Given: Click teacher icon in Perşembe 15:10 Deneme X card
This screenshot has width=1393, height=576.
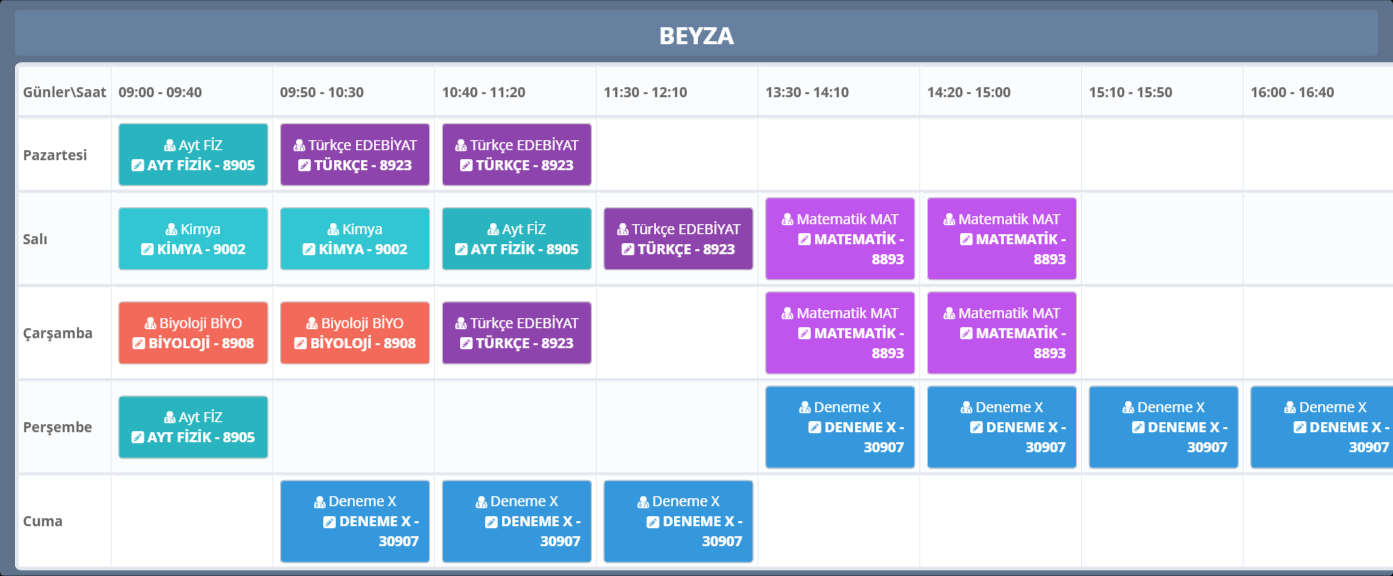Looking at the screenshot, I should point(1129,407).
